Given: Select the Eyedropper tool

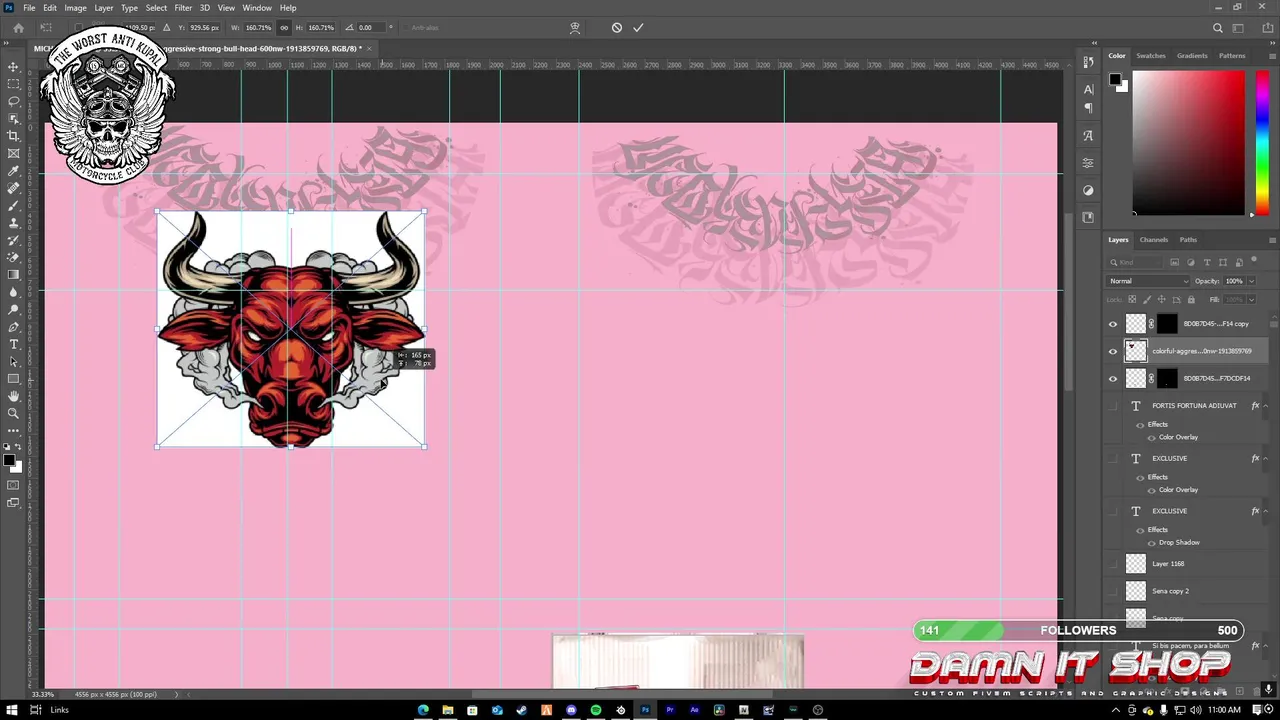Looking at the screenshot, I should [13, 171].
